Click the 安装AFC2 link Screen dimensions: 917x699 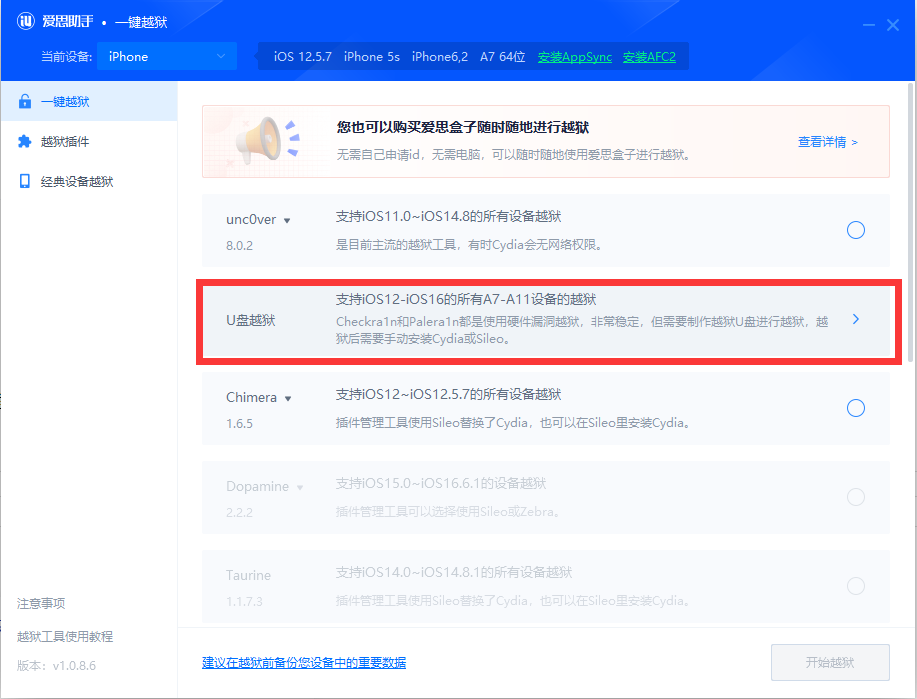[649, 56]
